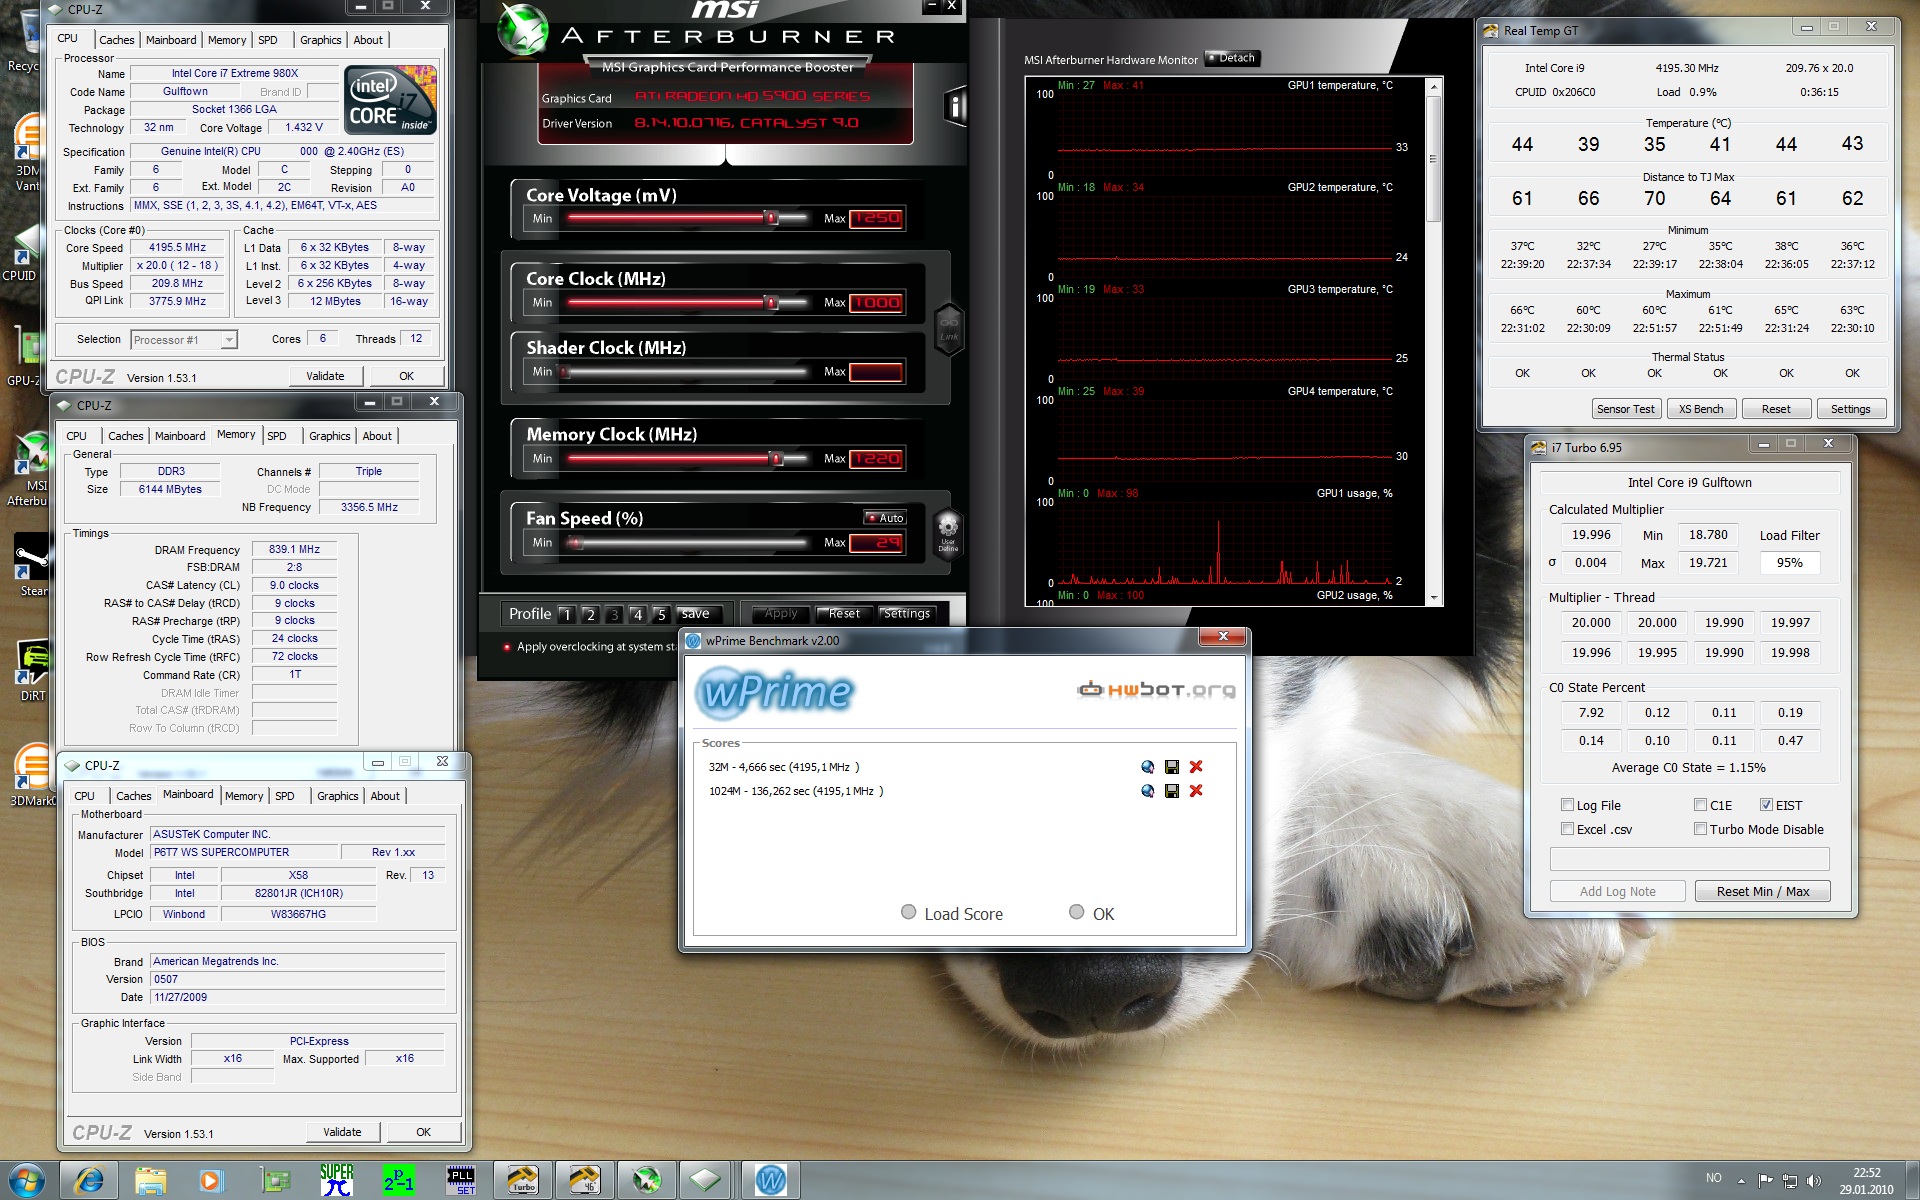Click Validate in top CPU-Z window

[325, 376]
